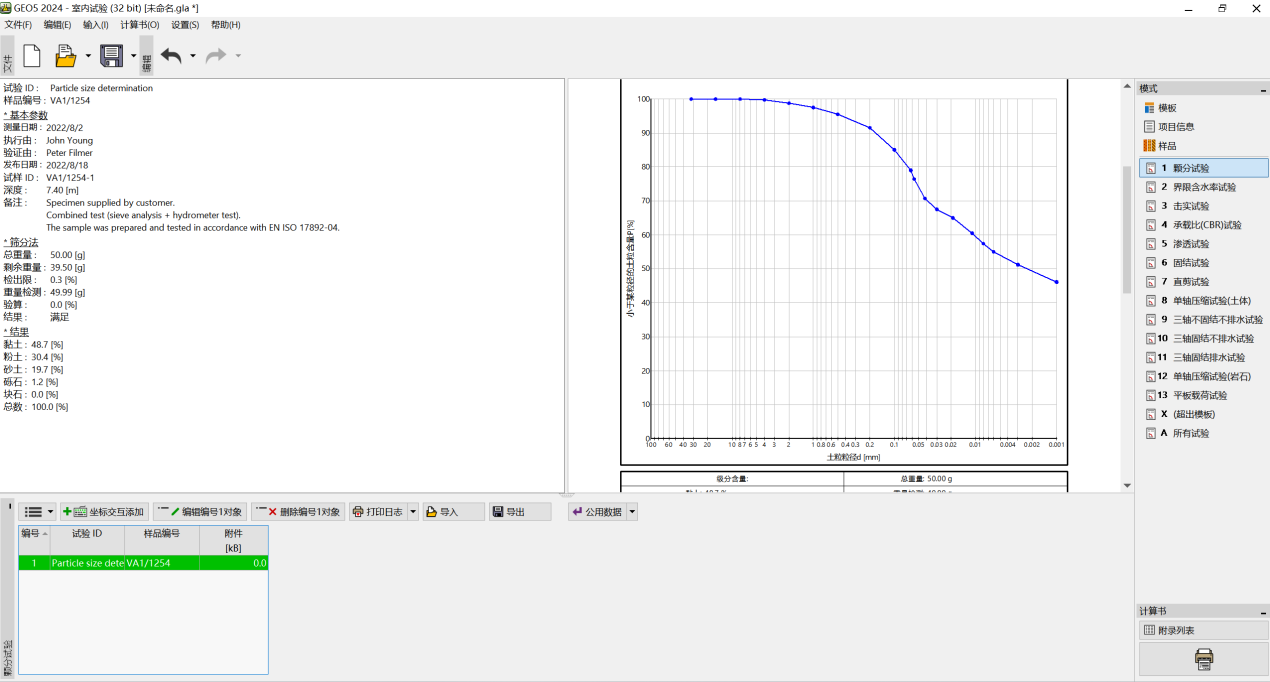
Task: Sort the table by the 编号 column header
Action: click(34, 540)
